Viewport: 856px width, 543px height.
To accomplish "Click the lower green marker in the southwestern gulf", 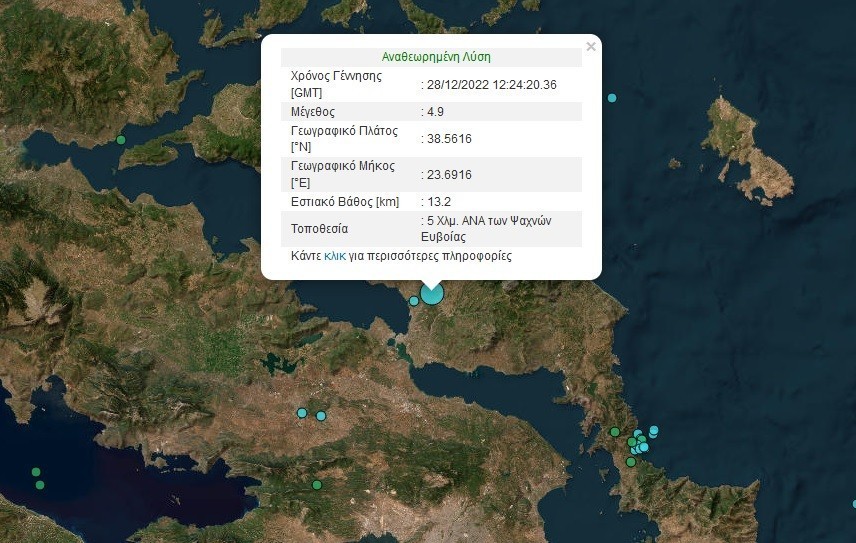I will pyautogui.click(x=40, y=485).
